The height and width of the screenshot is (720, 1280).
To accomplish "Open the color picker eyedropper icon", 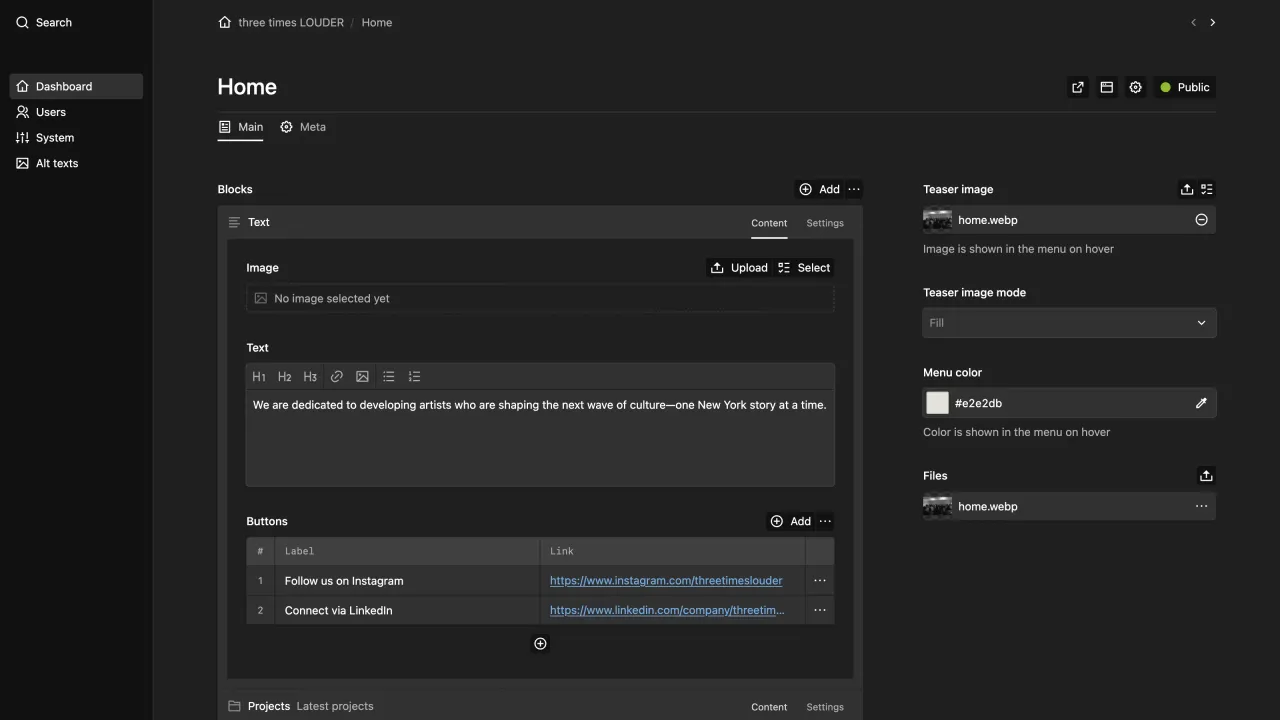I will coord(1201,403).
